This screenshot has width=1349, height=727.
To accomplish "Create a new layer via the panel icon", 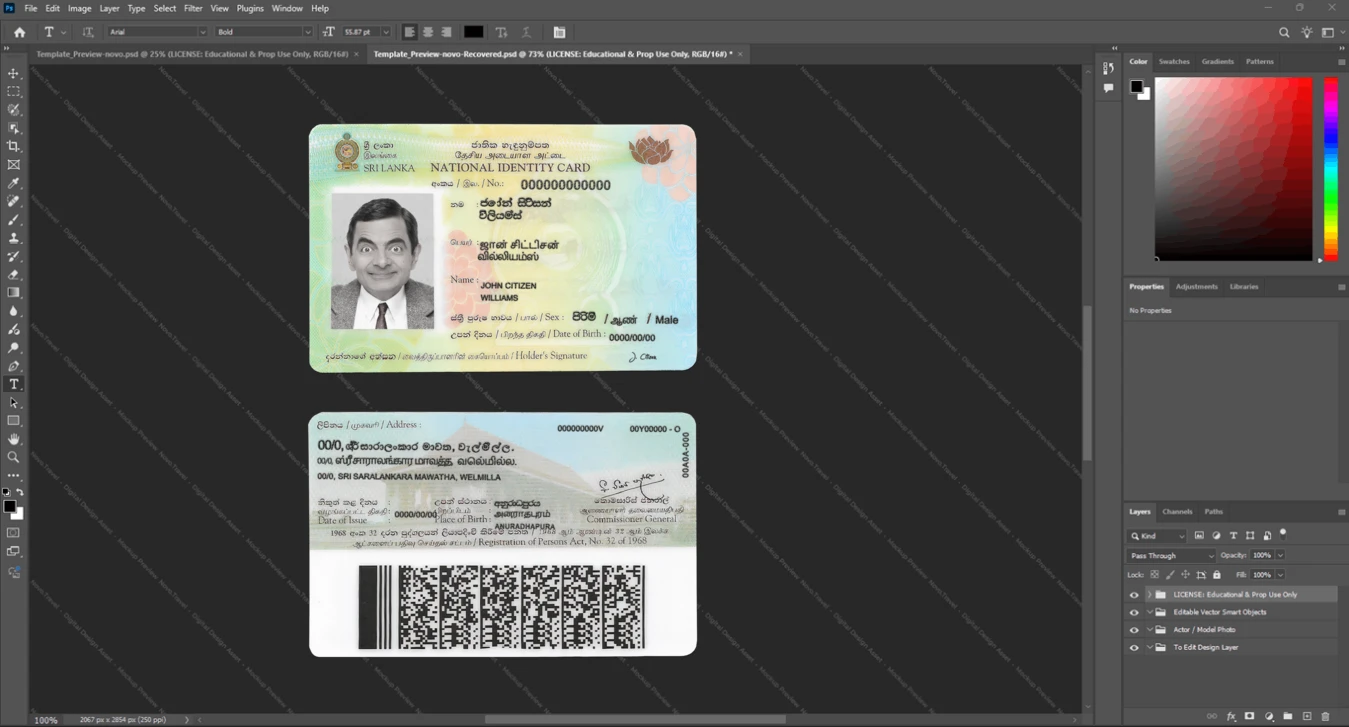I will (1307, 716).
